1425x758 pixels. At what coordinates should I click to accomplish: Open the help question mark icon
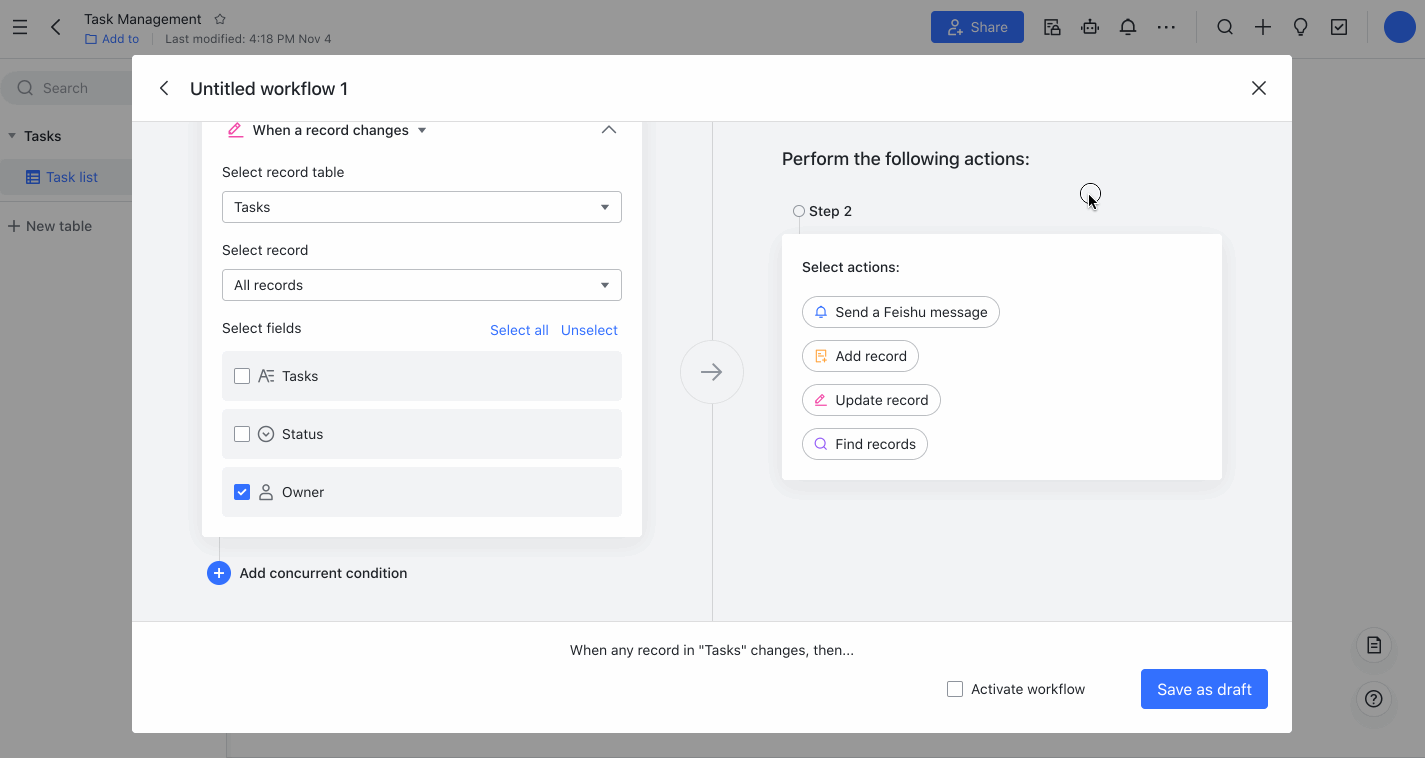(1373, 699)
